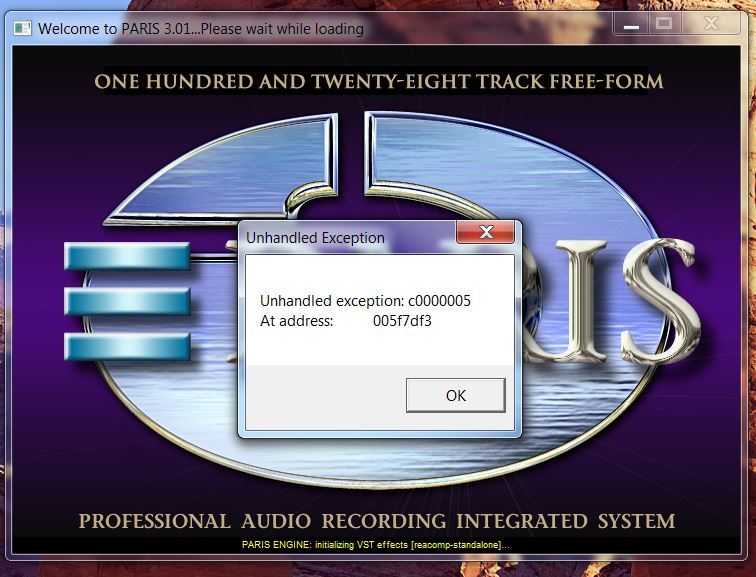
Task: Click the PARIS window title bar icon
Action: [22, 28]
